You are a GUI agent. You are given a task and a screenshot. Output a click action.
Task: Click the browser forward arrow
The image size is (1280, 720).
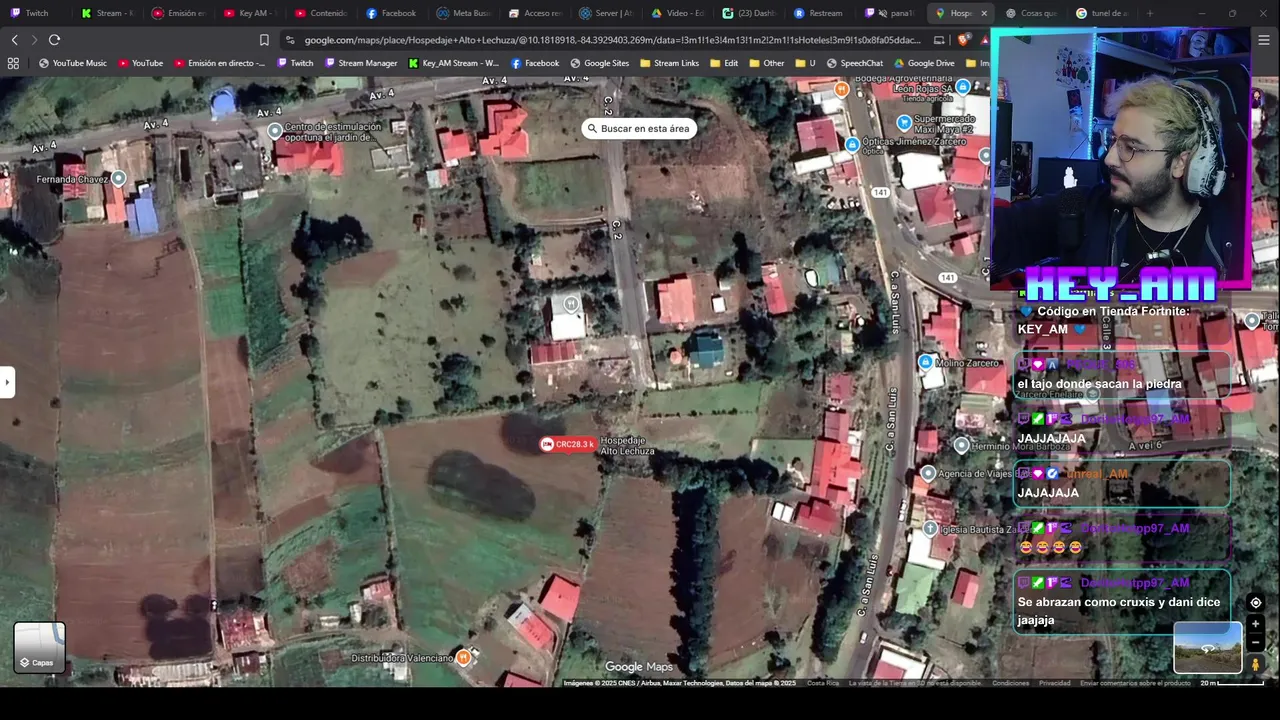pyautogui.click(x=34, y=40)
